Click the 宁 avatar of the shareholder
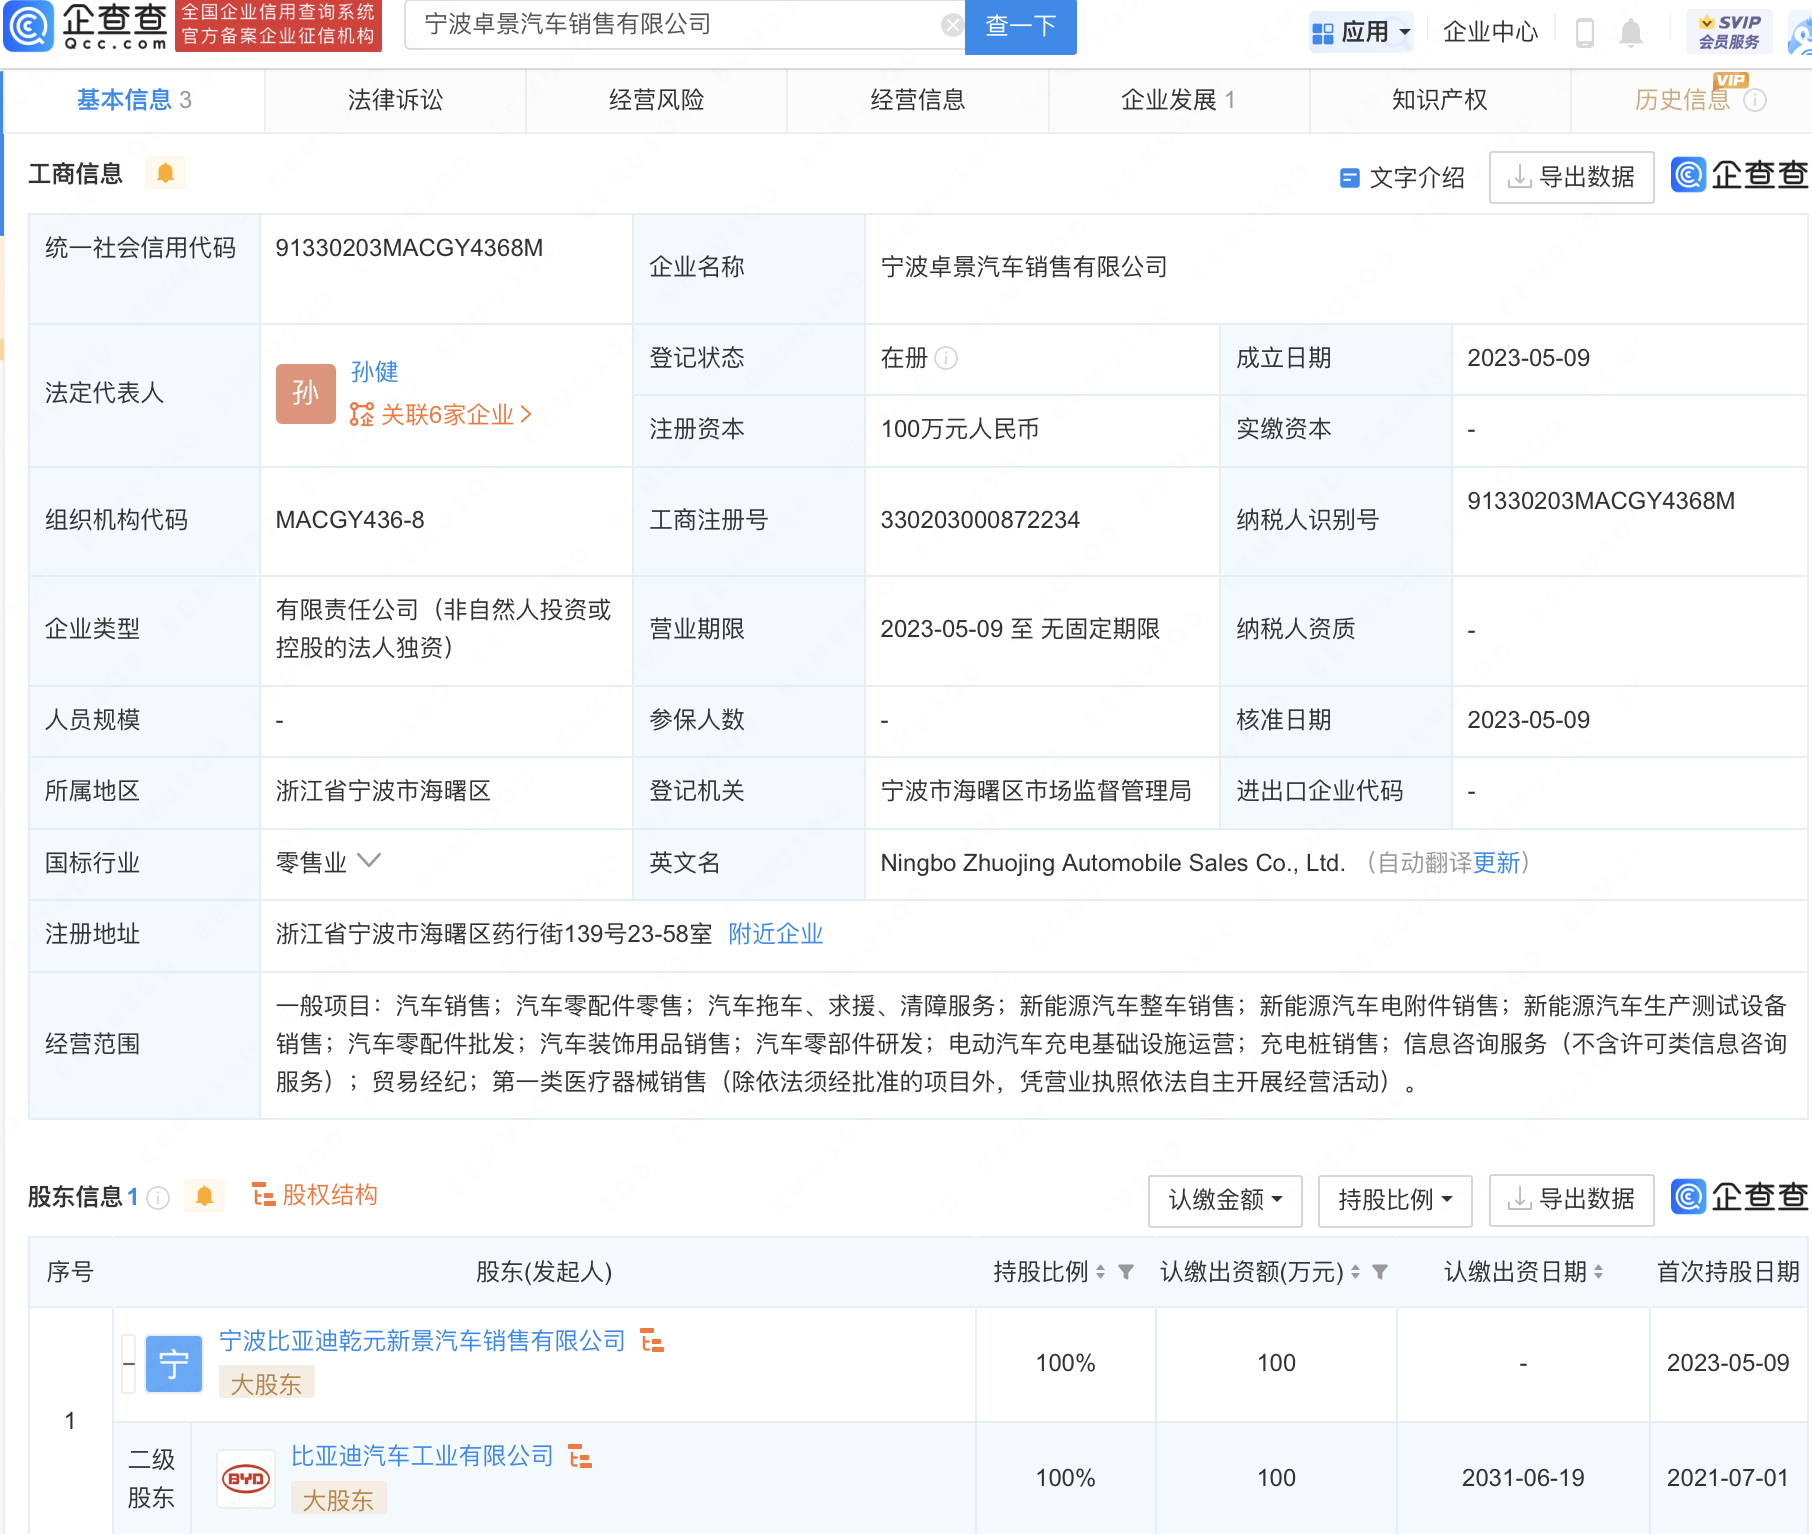Viewport: 1812px width, 1534px height. click(x=174, y=1364)
